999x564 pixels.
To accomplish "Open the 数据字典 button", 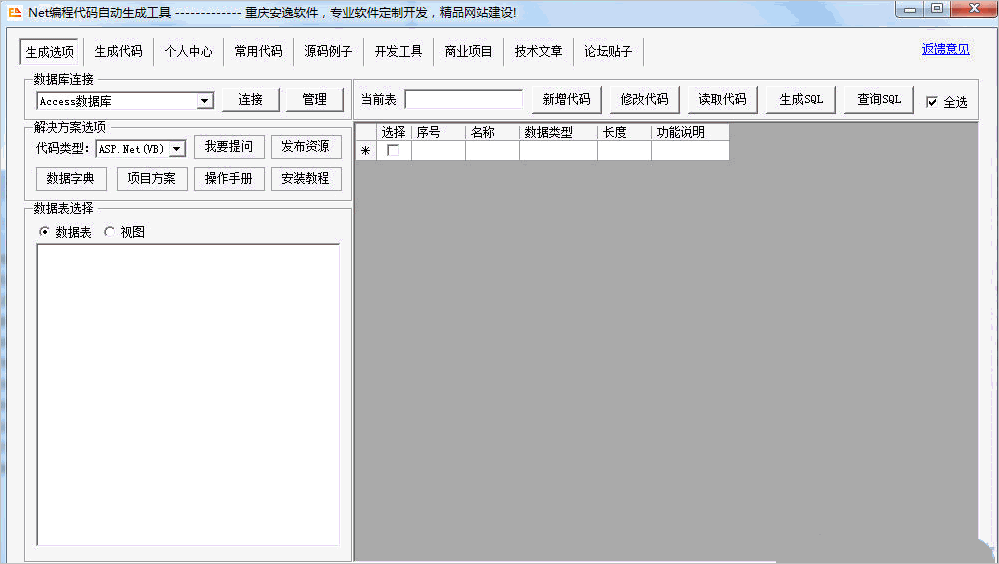I will click(x=71, y=178).
